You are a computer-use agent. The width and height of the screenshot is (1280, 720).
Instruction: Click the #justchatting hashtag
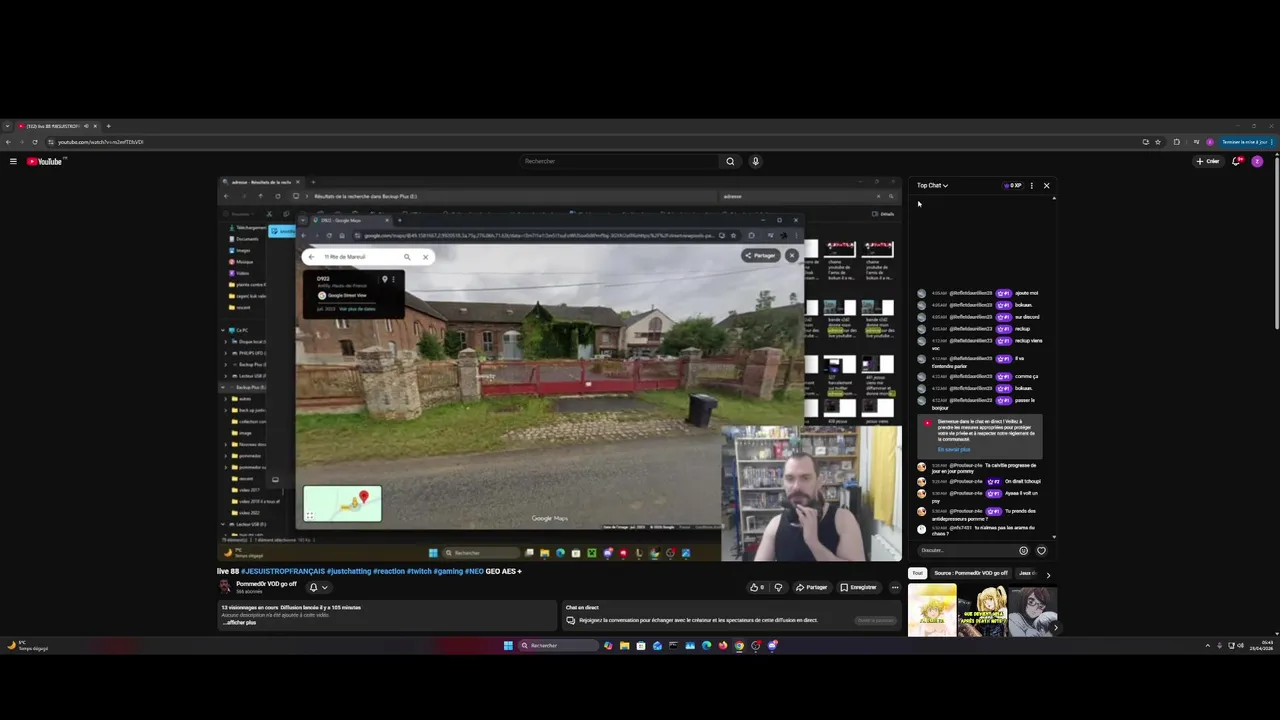tap(348, 571)
